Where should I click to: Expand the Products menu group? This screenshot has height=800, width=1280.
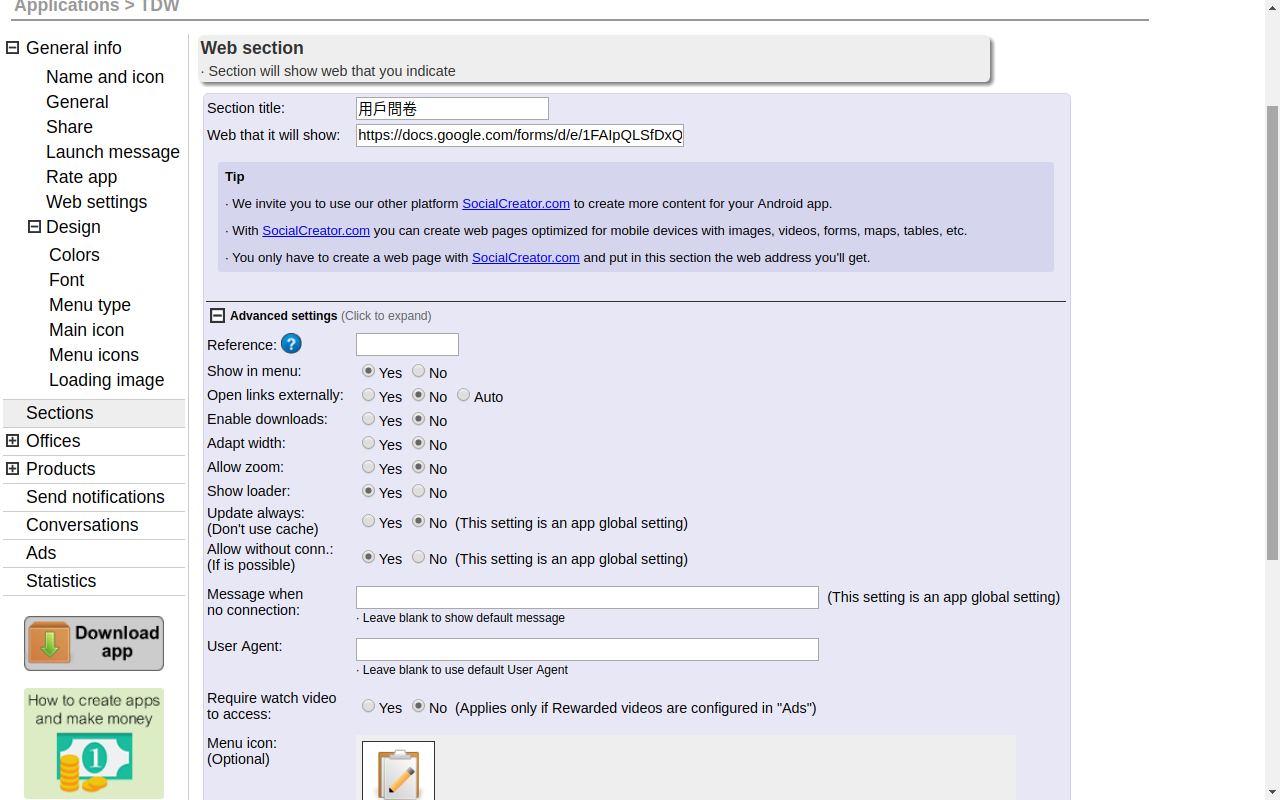(13, 469)
